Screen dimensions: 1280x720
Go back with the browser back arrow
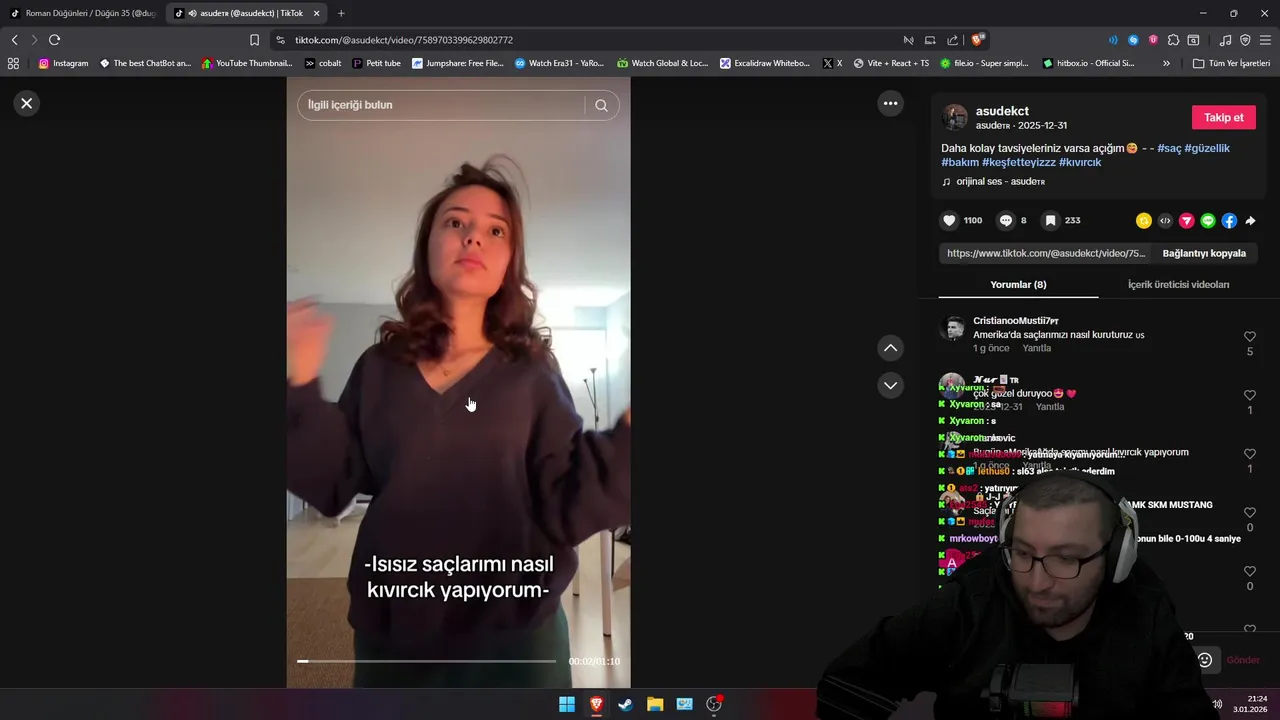click(14, 40)
